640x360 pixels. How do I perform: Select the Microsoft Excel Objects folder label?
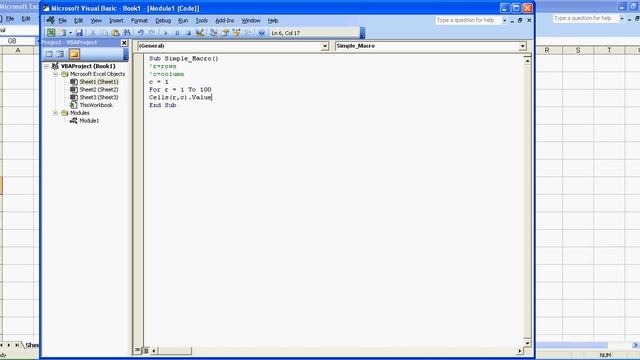pyautogui.click(x=97, y=74)
